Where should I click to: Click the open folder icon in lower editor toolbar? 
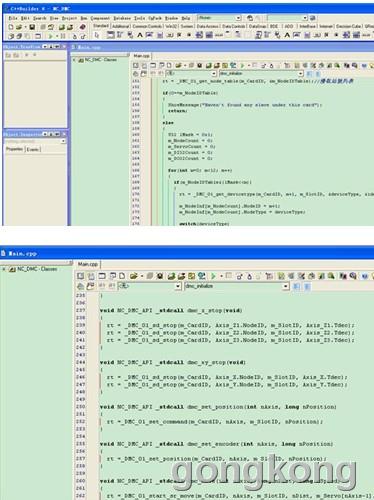pos(133,276)
